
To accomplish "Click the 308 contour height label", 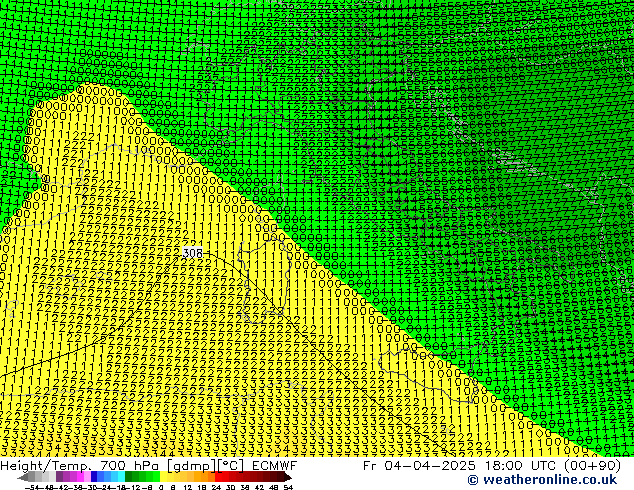I will (192, 253).
